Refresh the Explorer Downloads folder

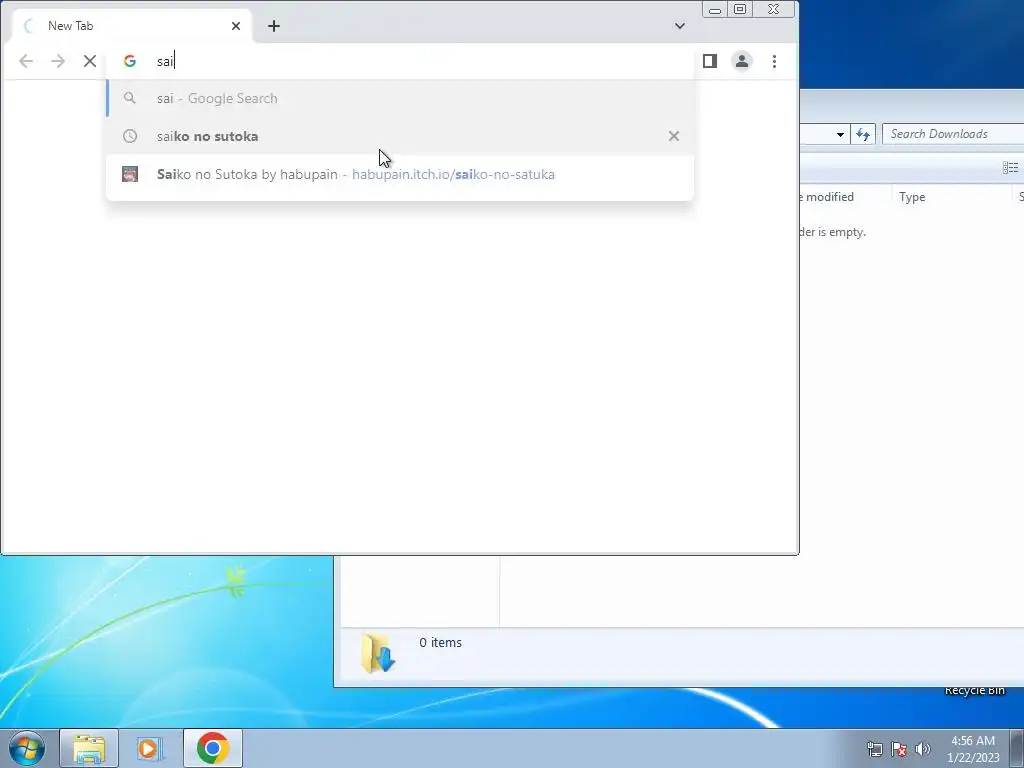click(863, 135)
